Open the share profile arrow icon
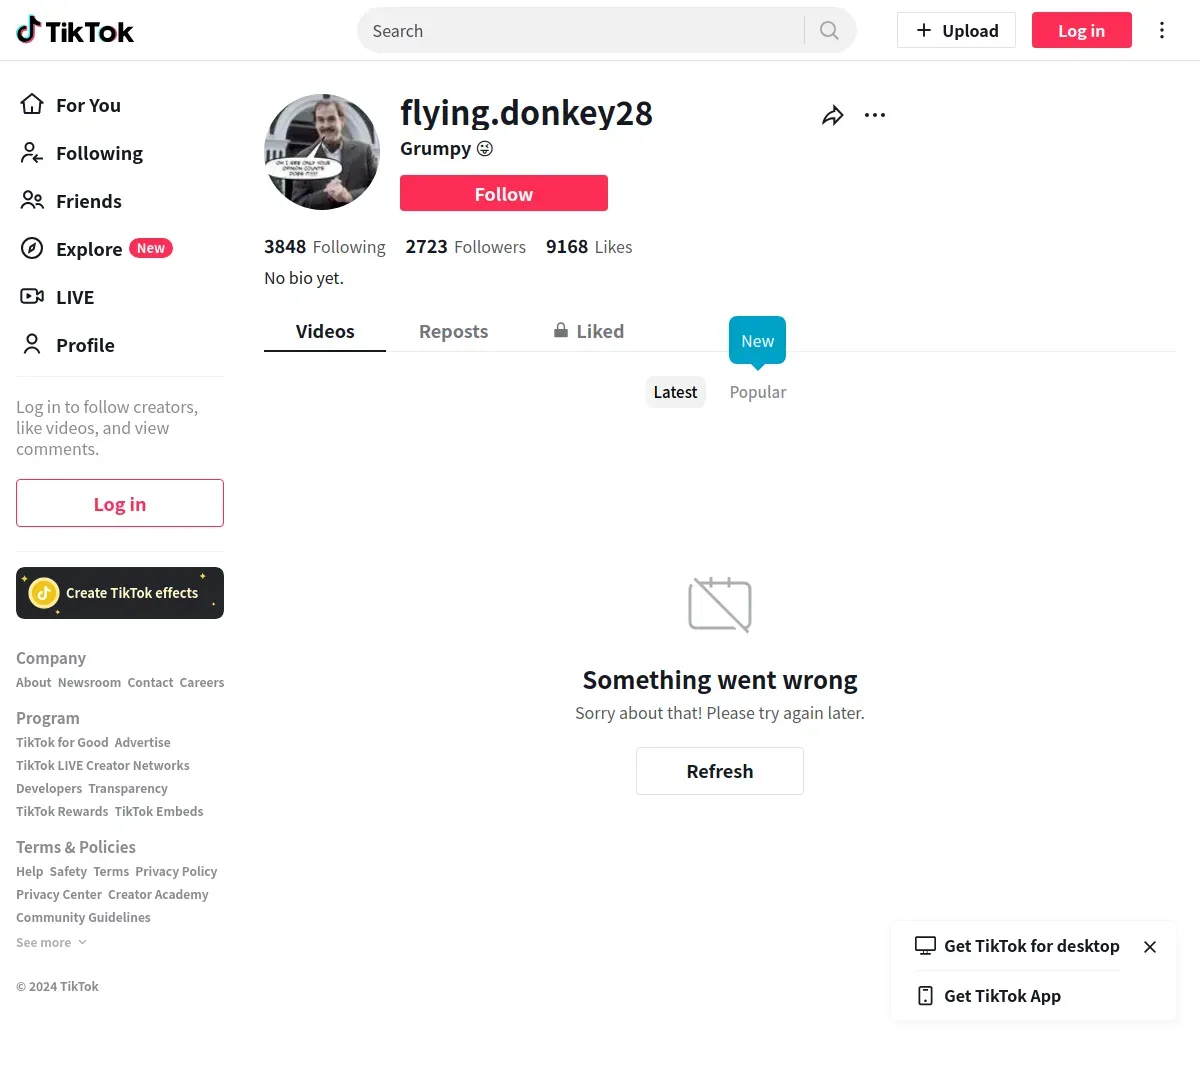This screenshot has width=1200, height=1069. click(833, 115)
